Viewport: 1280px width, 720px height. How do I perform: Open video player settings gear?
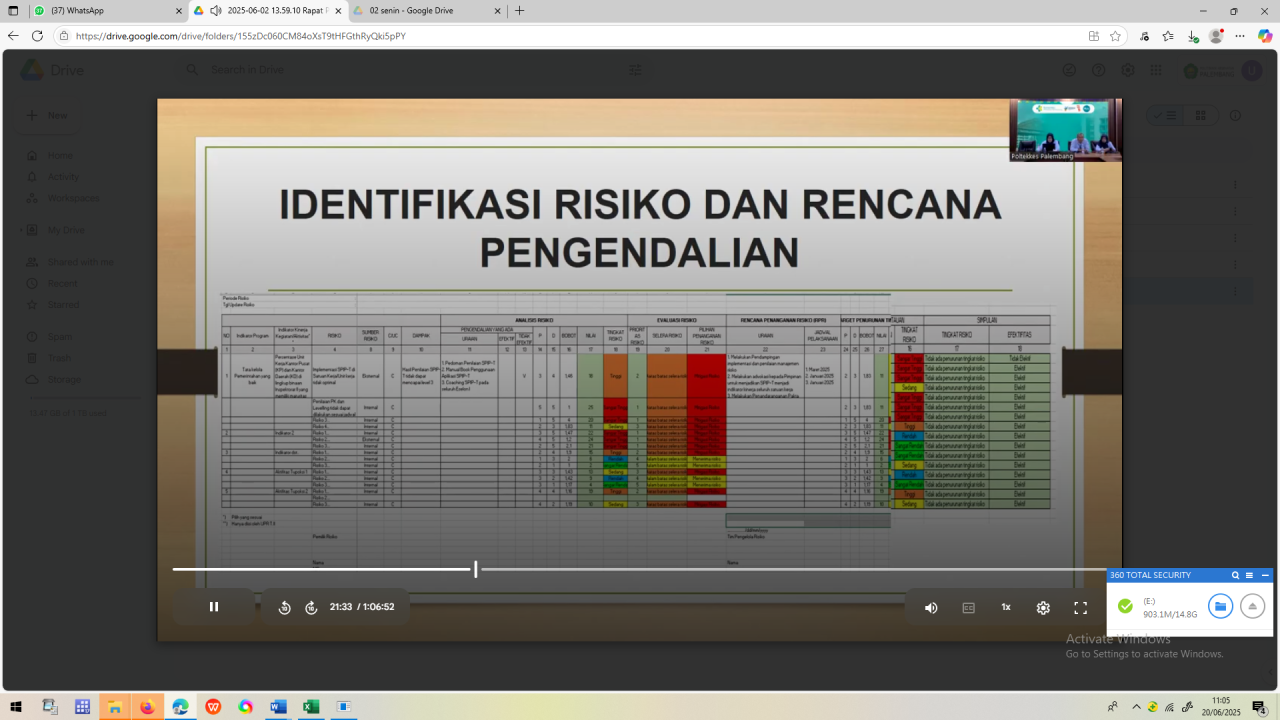[x=1043, y=607]
